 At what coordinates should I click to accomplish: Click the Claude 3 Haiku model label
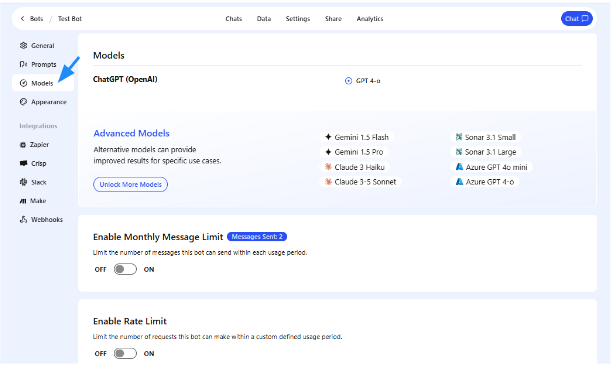(359, 167)
